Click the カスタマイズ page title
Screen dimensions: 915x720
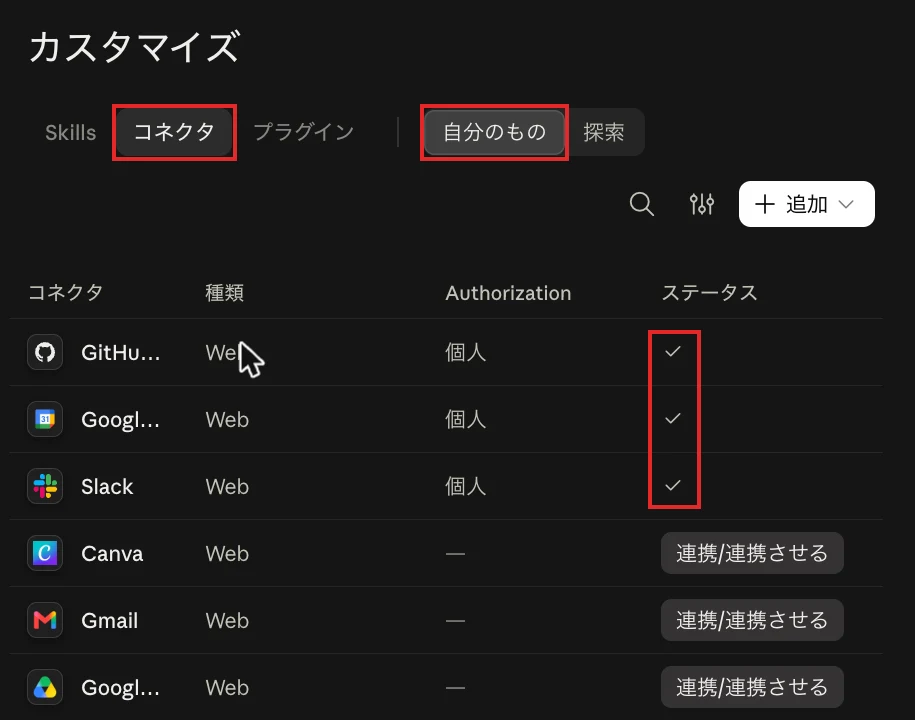pos(134,47)
